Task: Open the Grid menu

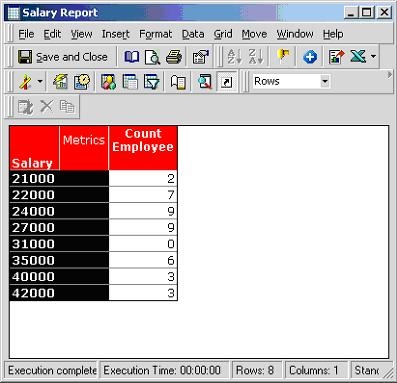Action: pyautogui.click(x=223, y=34)
